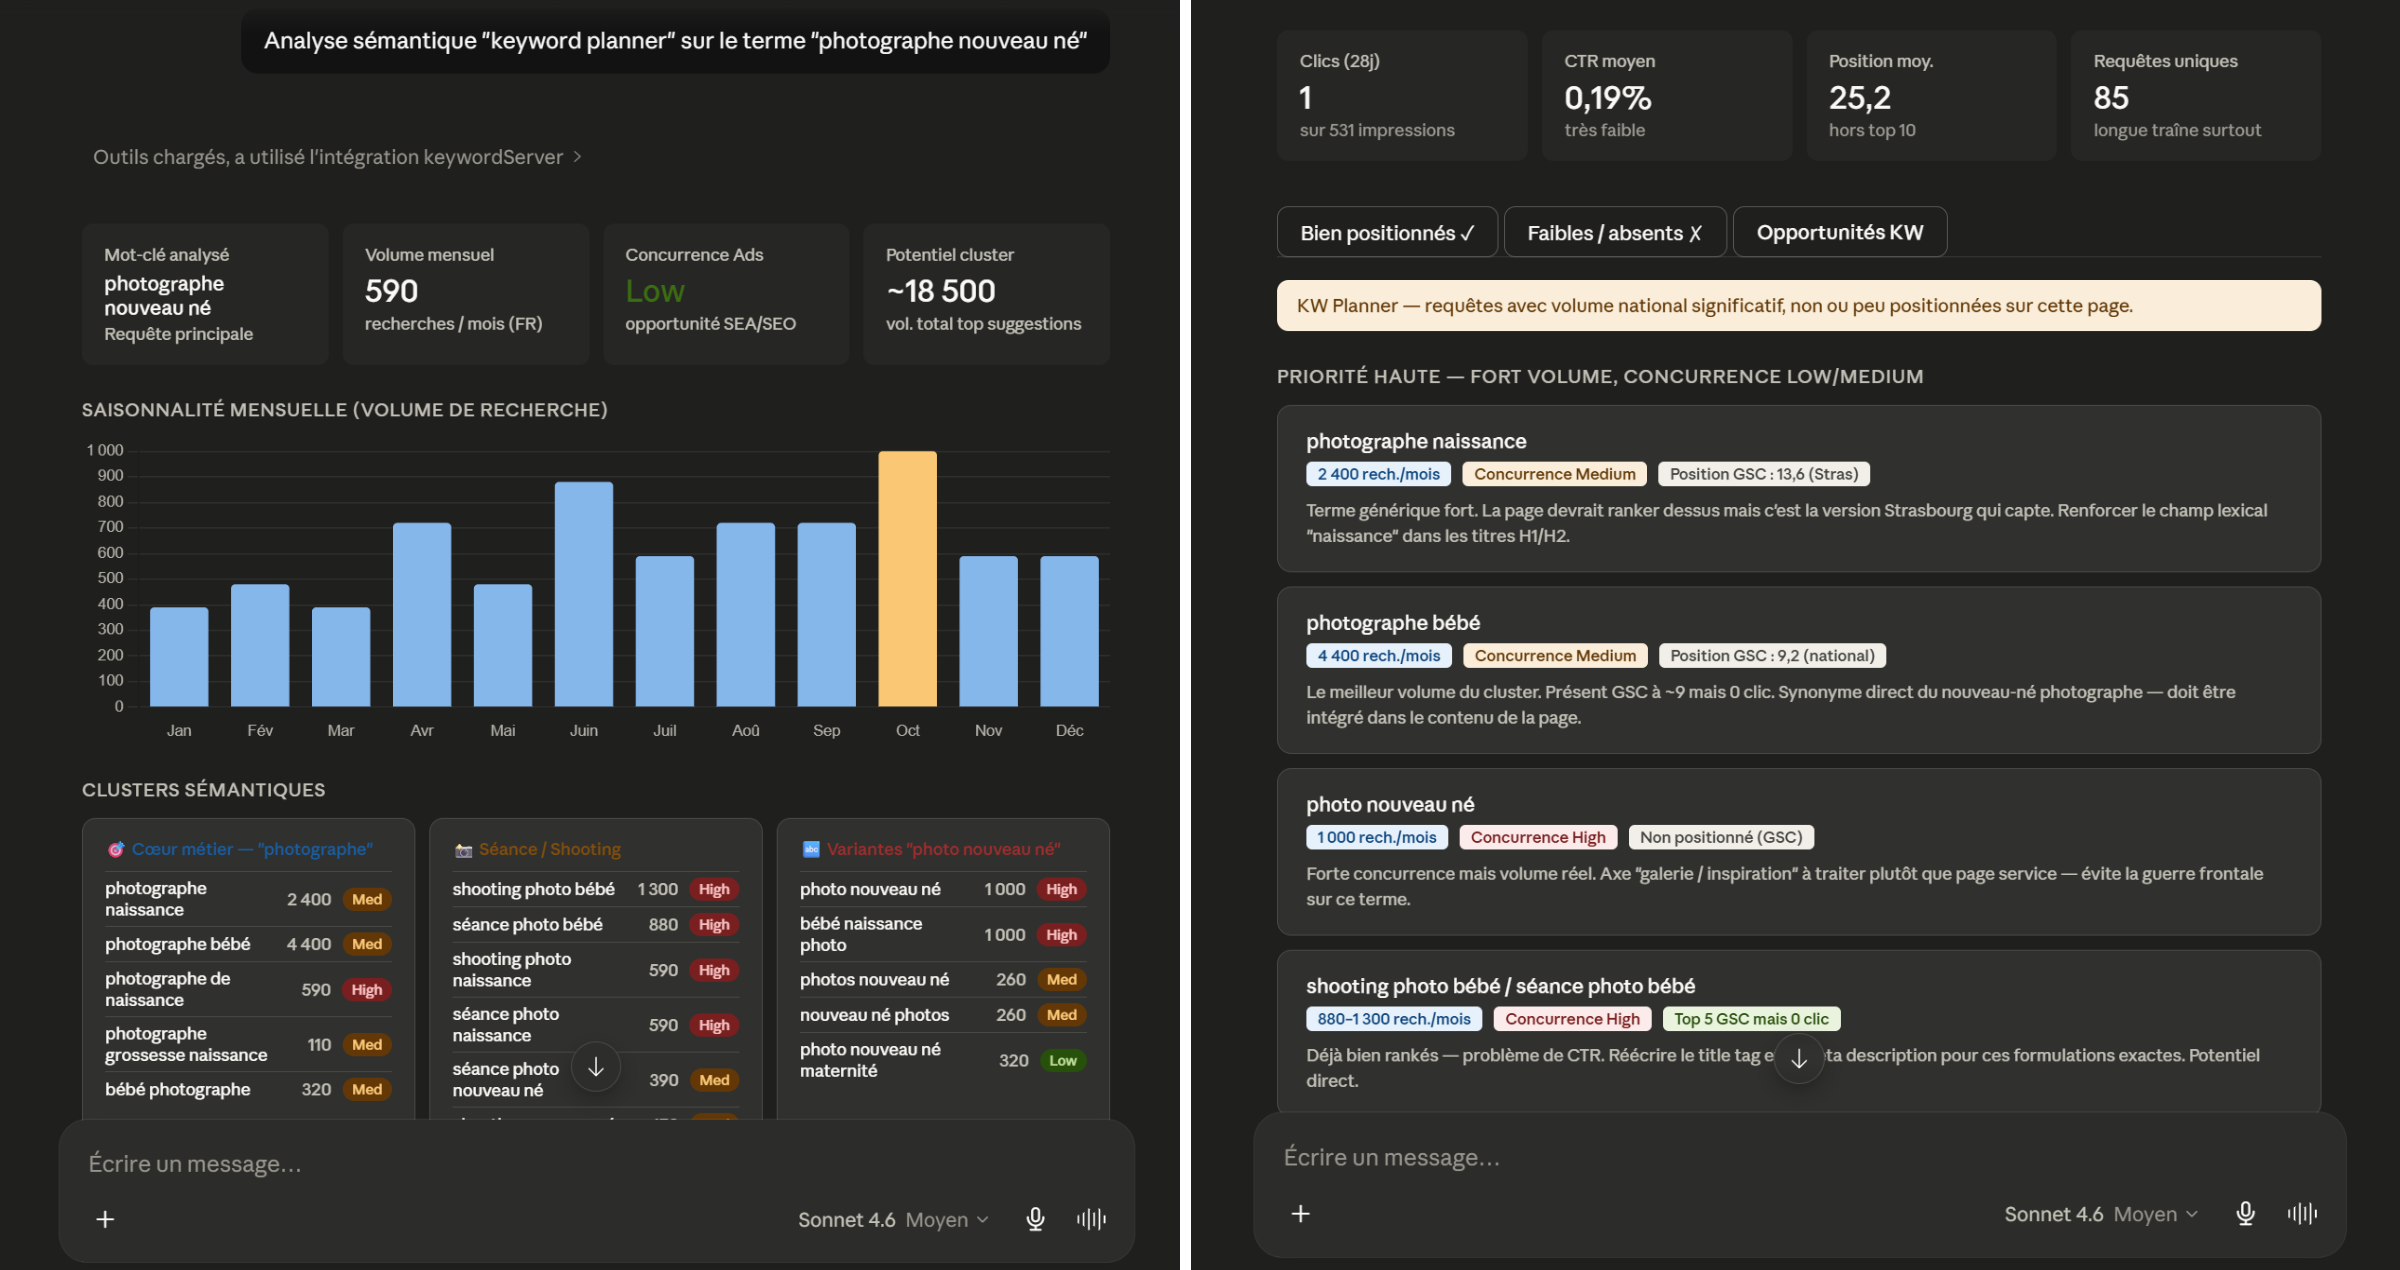Click the Requêtes uniques 85 card
The height and width of the screenshot is (1270, 2400).
point(2196,95)
